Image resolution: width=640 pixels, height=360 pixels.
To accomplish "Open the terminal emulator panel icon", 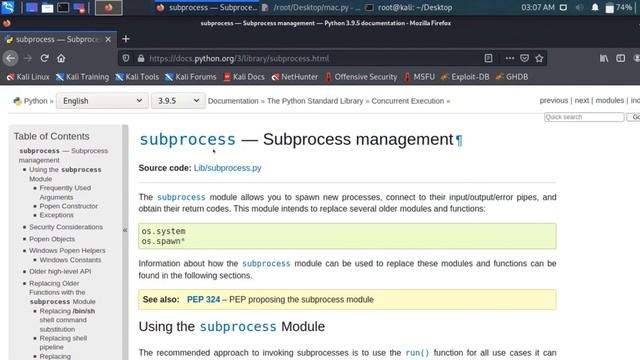I will pos(63,7).
